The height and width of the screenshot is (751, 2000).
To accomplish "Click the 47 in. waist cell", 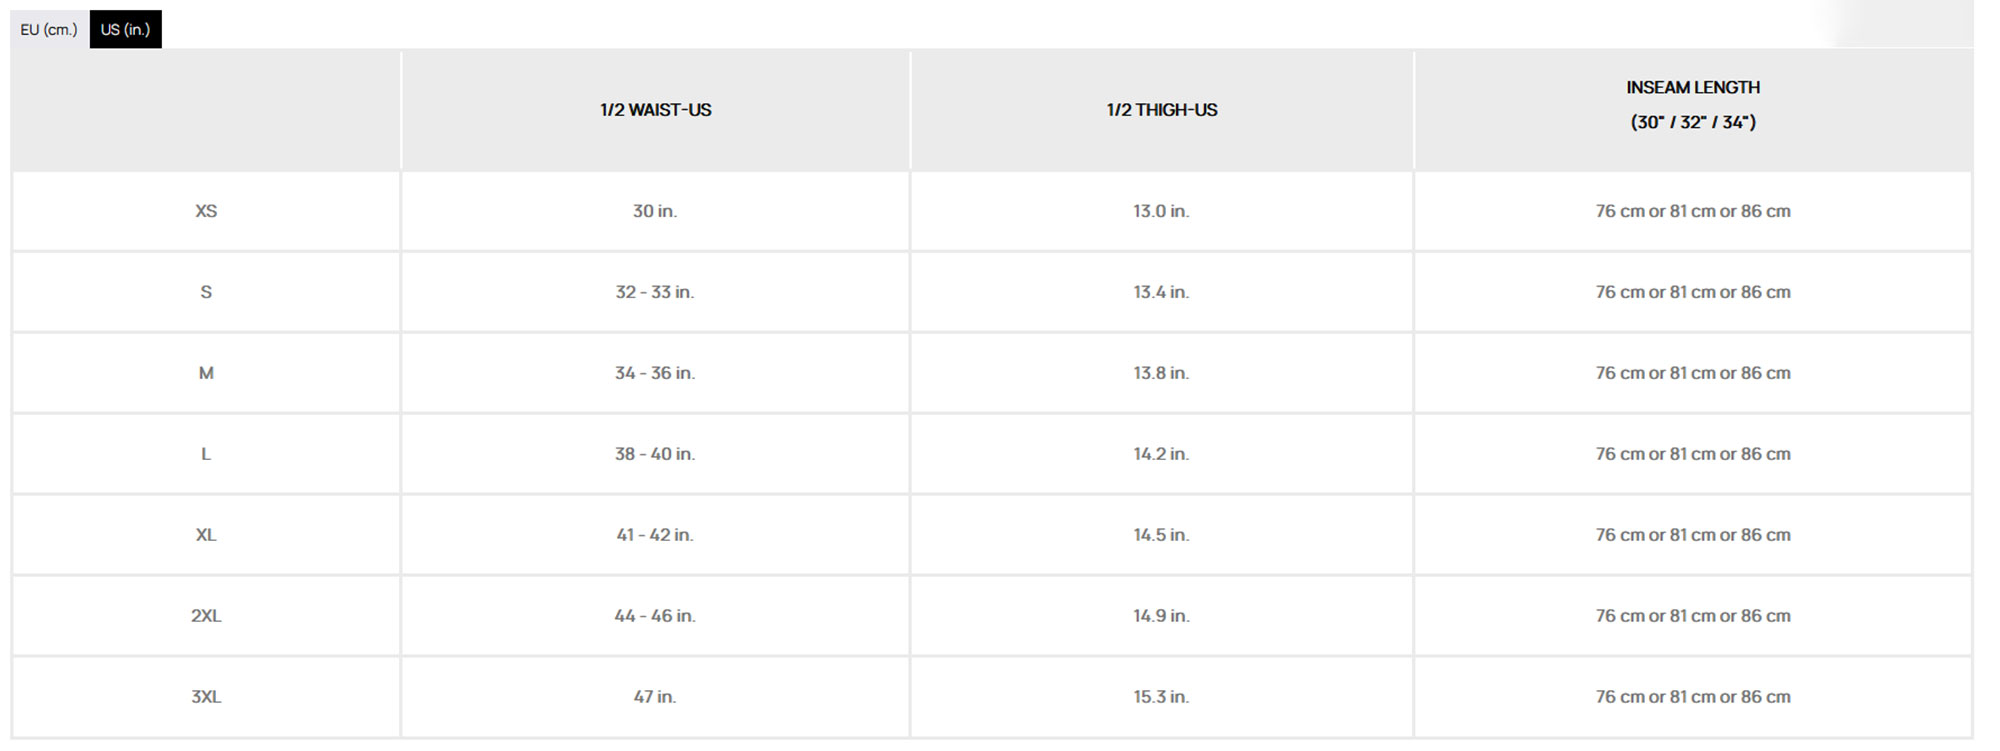I will click(x=655, y=697).
